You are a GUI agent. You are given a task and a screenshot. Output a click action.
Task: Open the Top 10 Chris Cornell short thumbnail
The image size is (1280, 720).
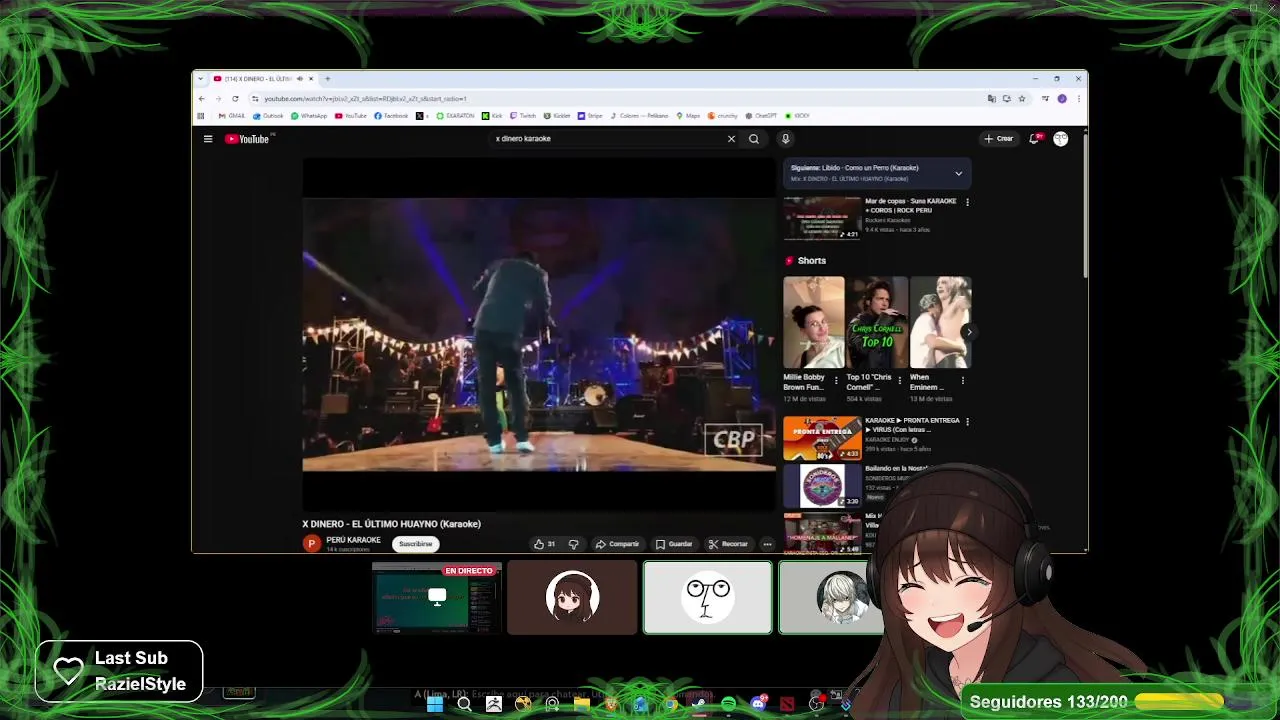coord(877,322)
